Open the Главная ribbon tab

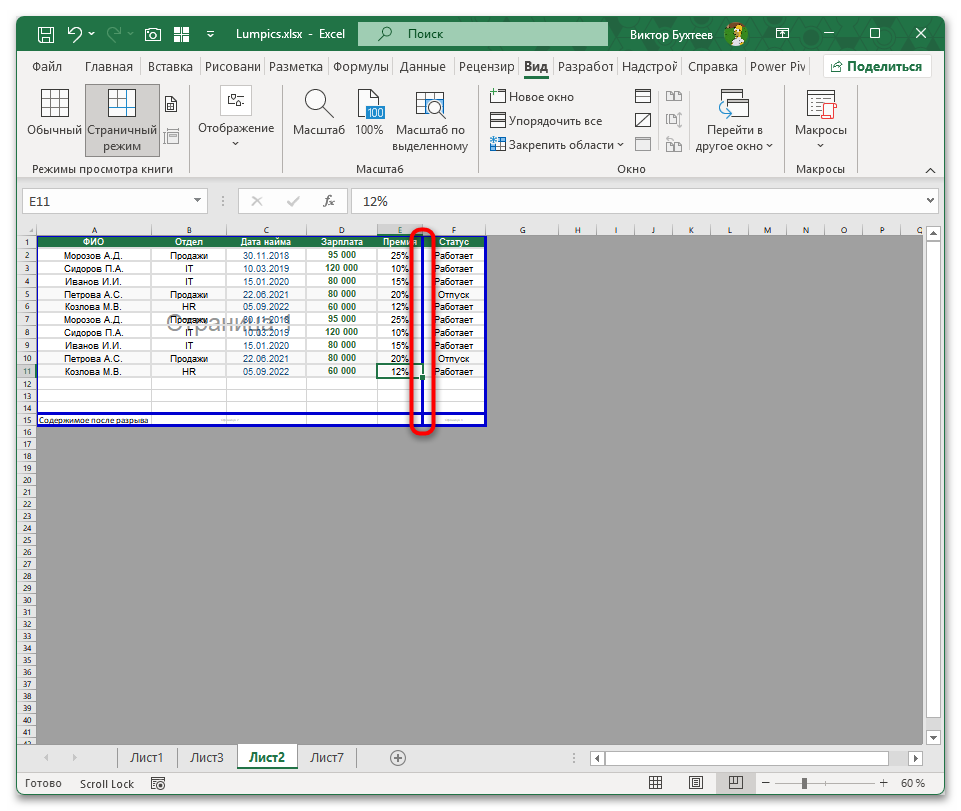pos(109,67)
